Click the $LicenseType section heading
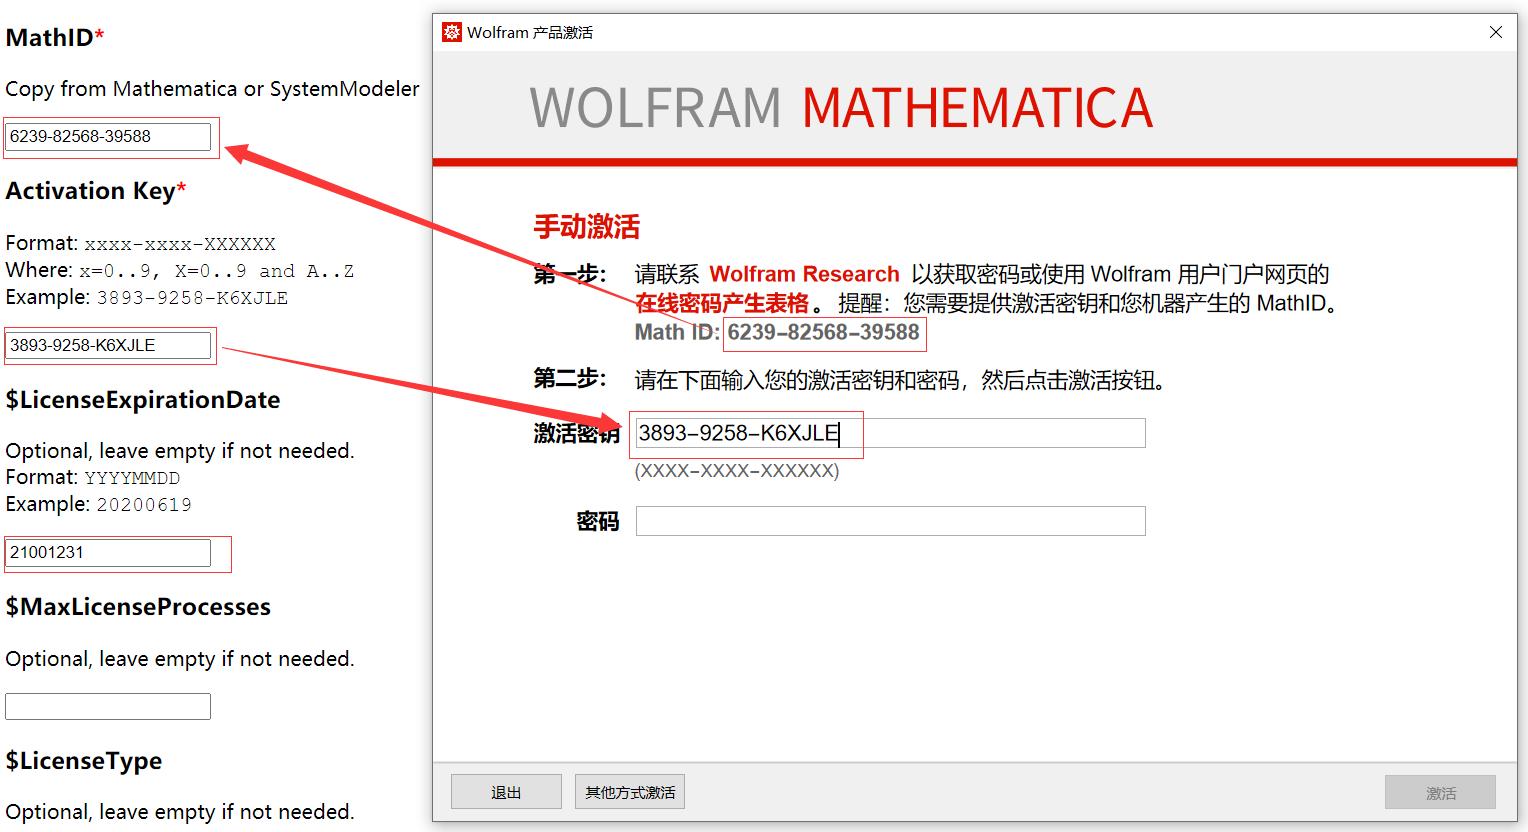Viewport: 1528px width, 832px height. [x=83, y=760]
